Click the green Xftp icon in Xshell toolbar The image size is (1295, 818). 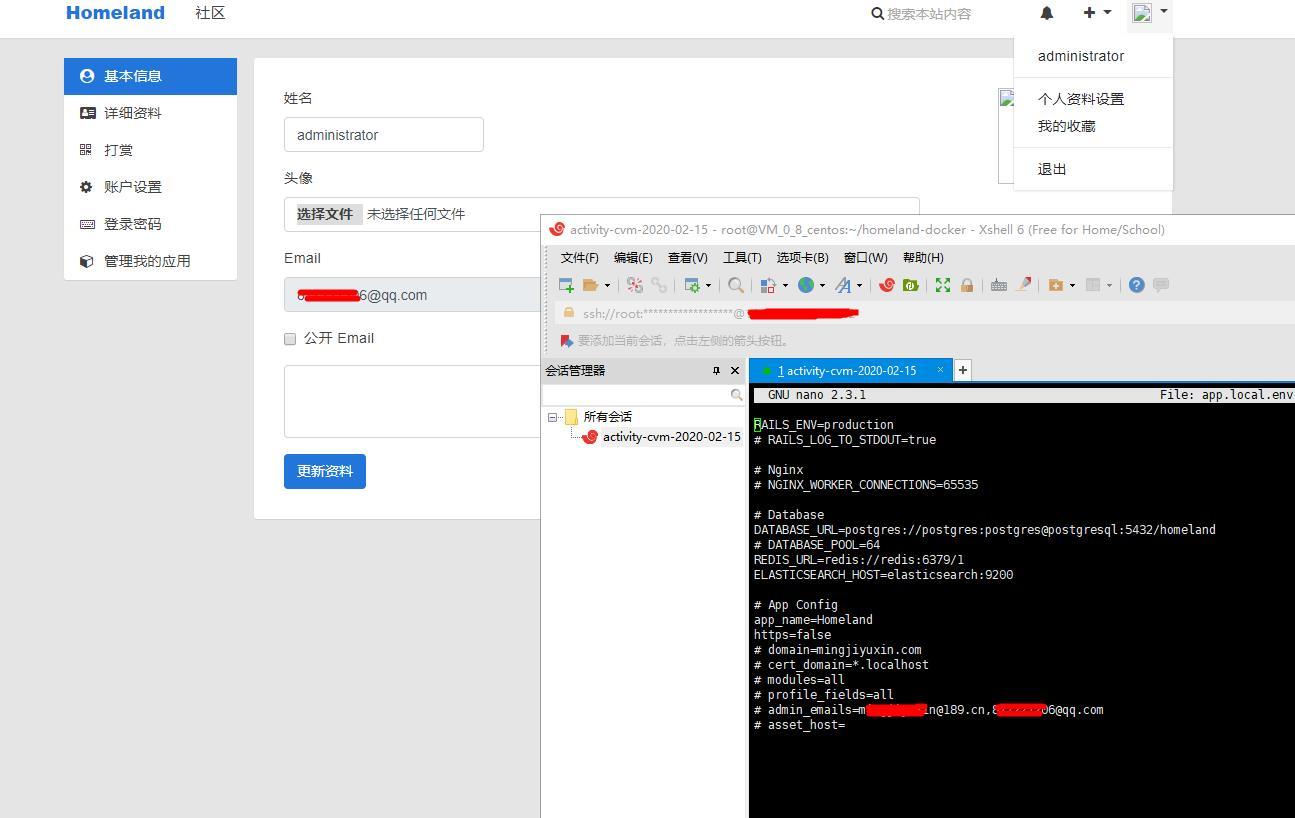(x=910, y=285)
